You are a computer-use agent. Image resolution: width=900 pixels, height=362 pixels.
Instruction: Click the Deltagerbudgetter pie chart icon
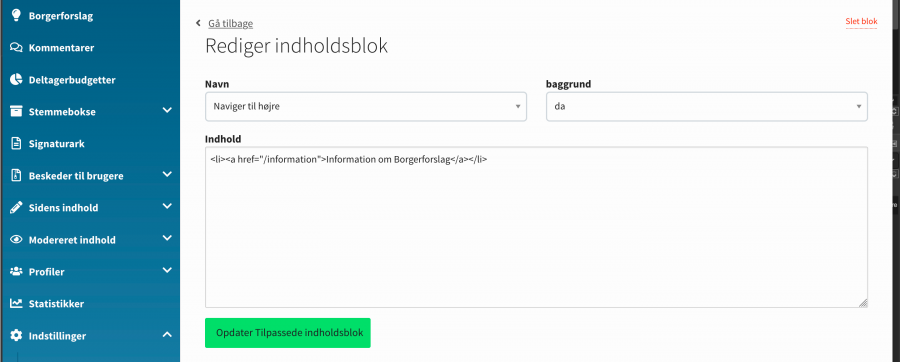coord(16,80)
